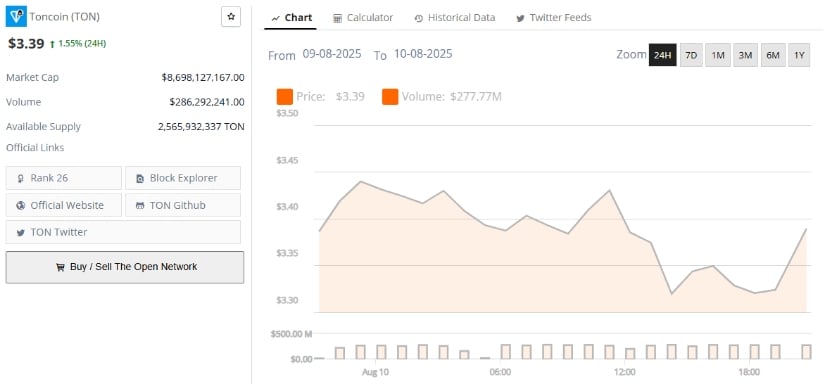The height and width of the screenshot is (384, 825).
Task: Toggle the Price series legend swatch
Action: coord(285,97)
